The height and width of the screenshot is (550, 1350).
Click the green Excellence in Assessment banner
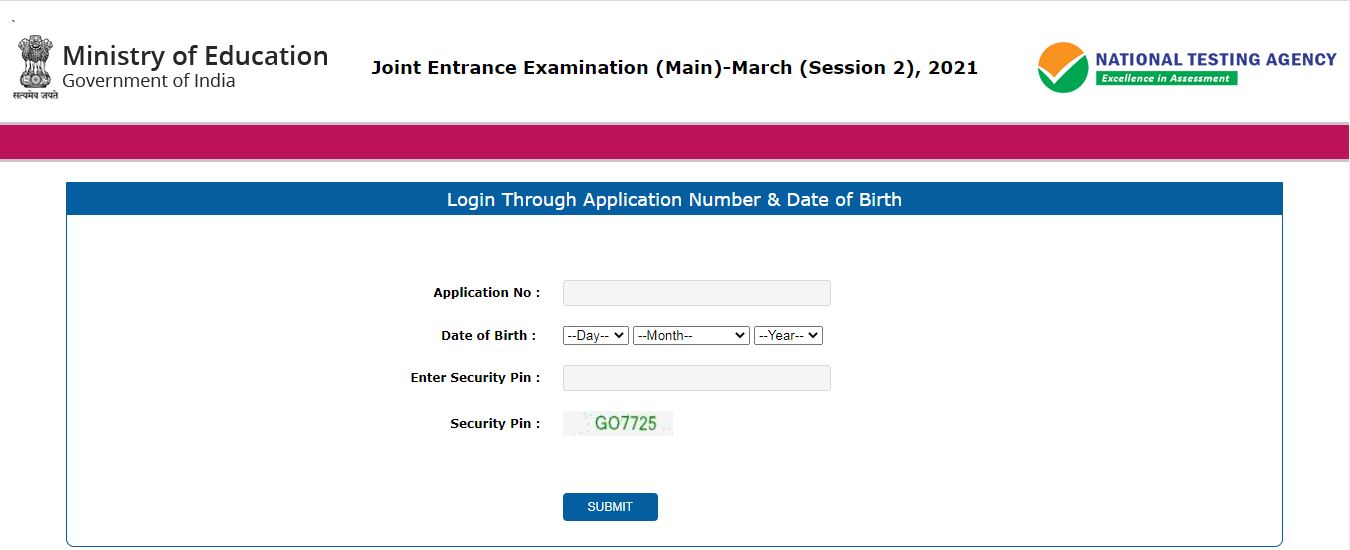1166,78
